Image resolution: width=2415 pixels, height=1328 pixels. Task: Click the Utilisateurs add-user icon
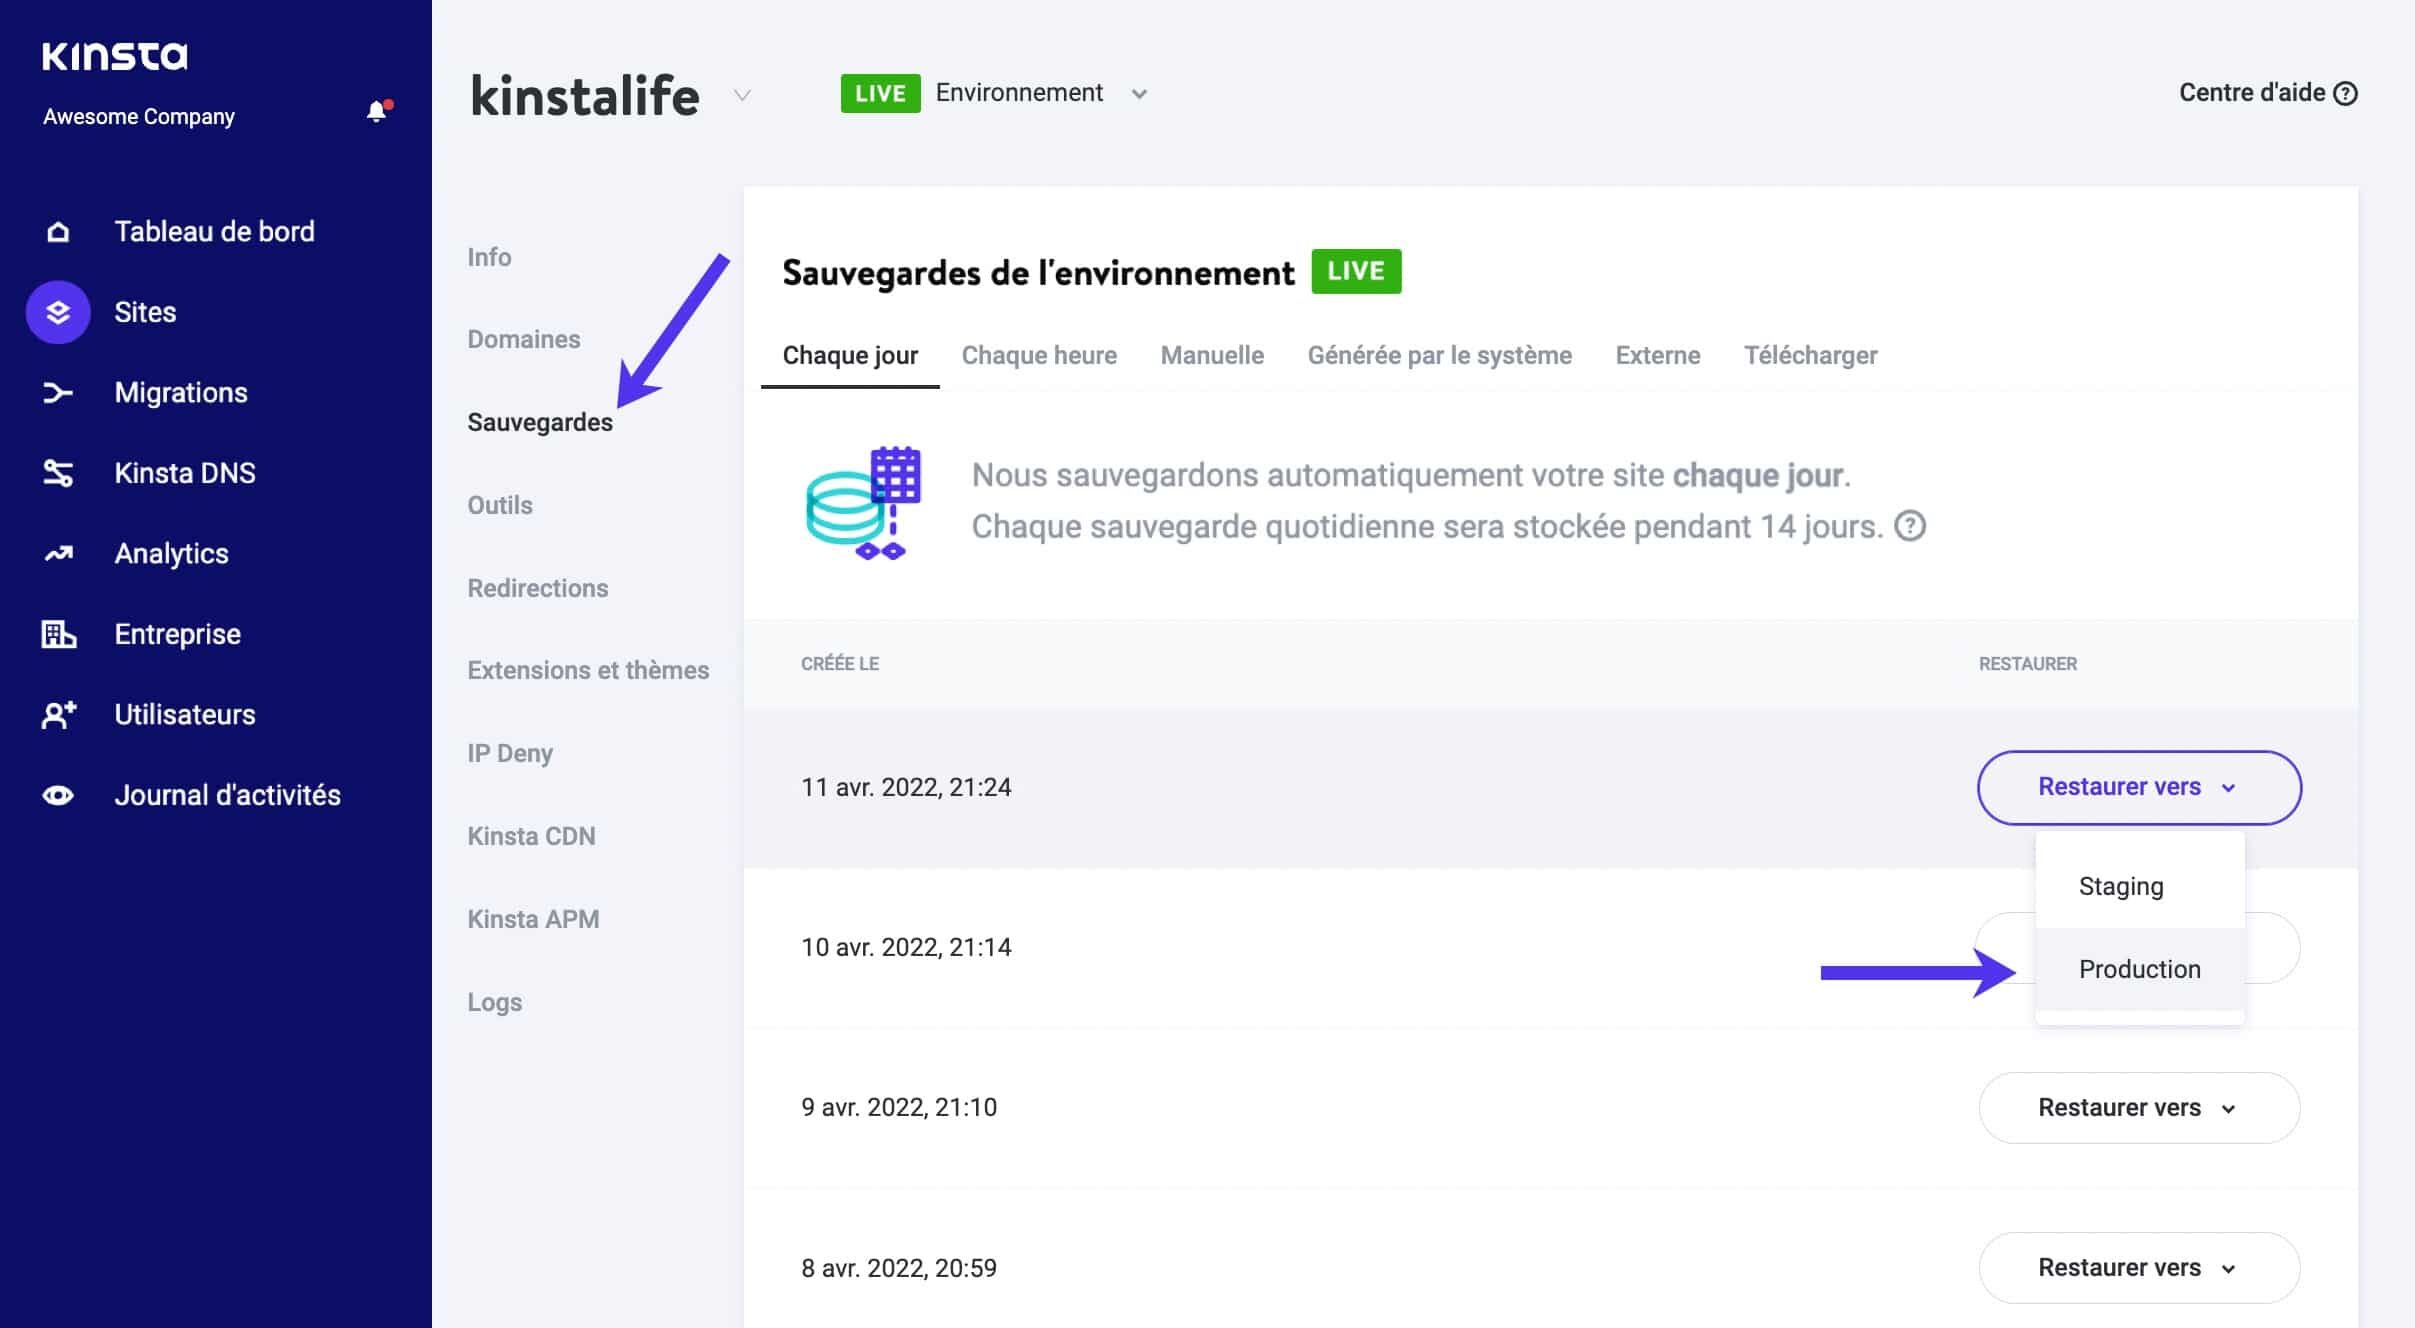coord(58,715)
